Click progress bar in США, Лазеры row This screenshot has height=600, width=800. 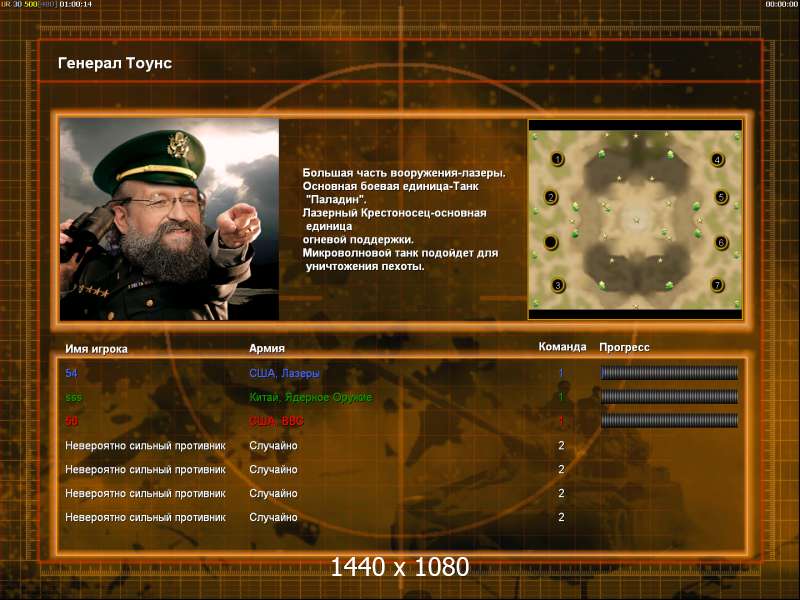pos(669,373)
